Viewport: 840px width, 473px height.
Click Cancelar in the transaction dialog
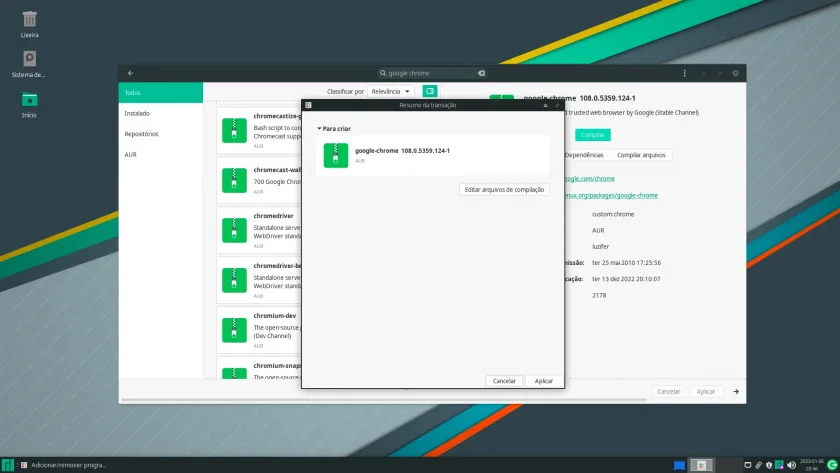(x=504, y=381)
